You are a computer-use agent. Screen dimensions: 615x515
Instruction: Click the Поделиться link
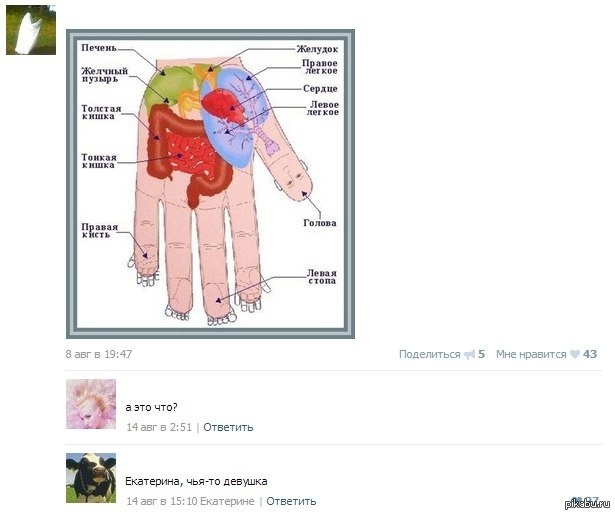pos(429,354)
